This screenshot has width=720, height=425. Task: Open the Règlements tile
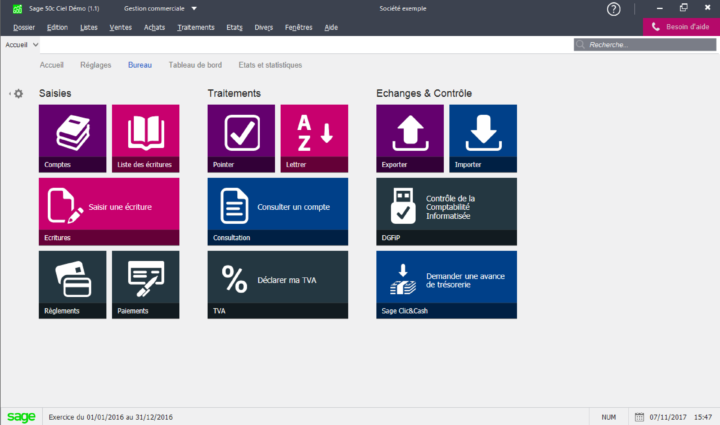73,285
